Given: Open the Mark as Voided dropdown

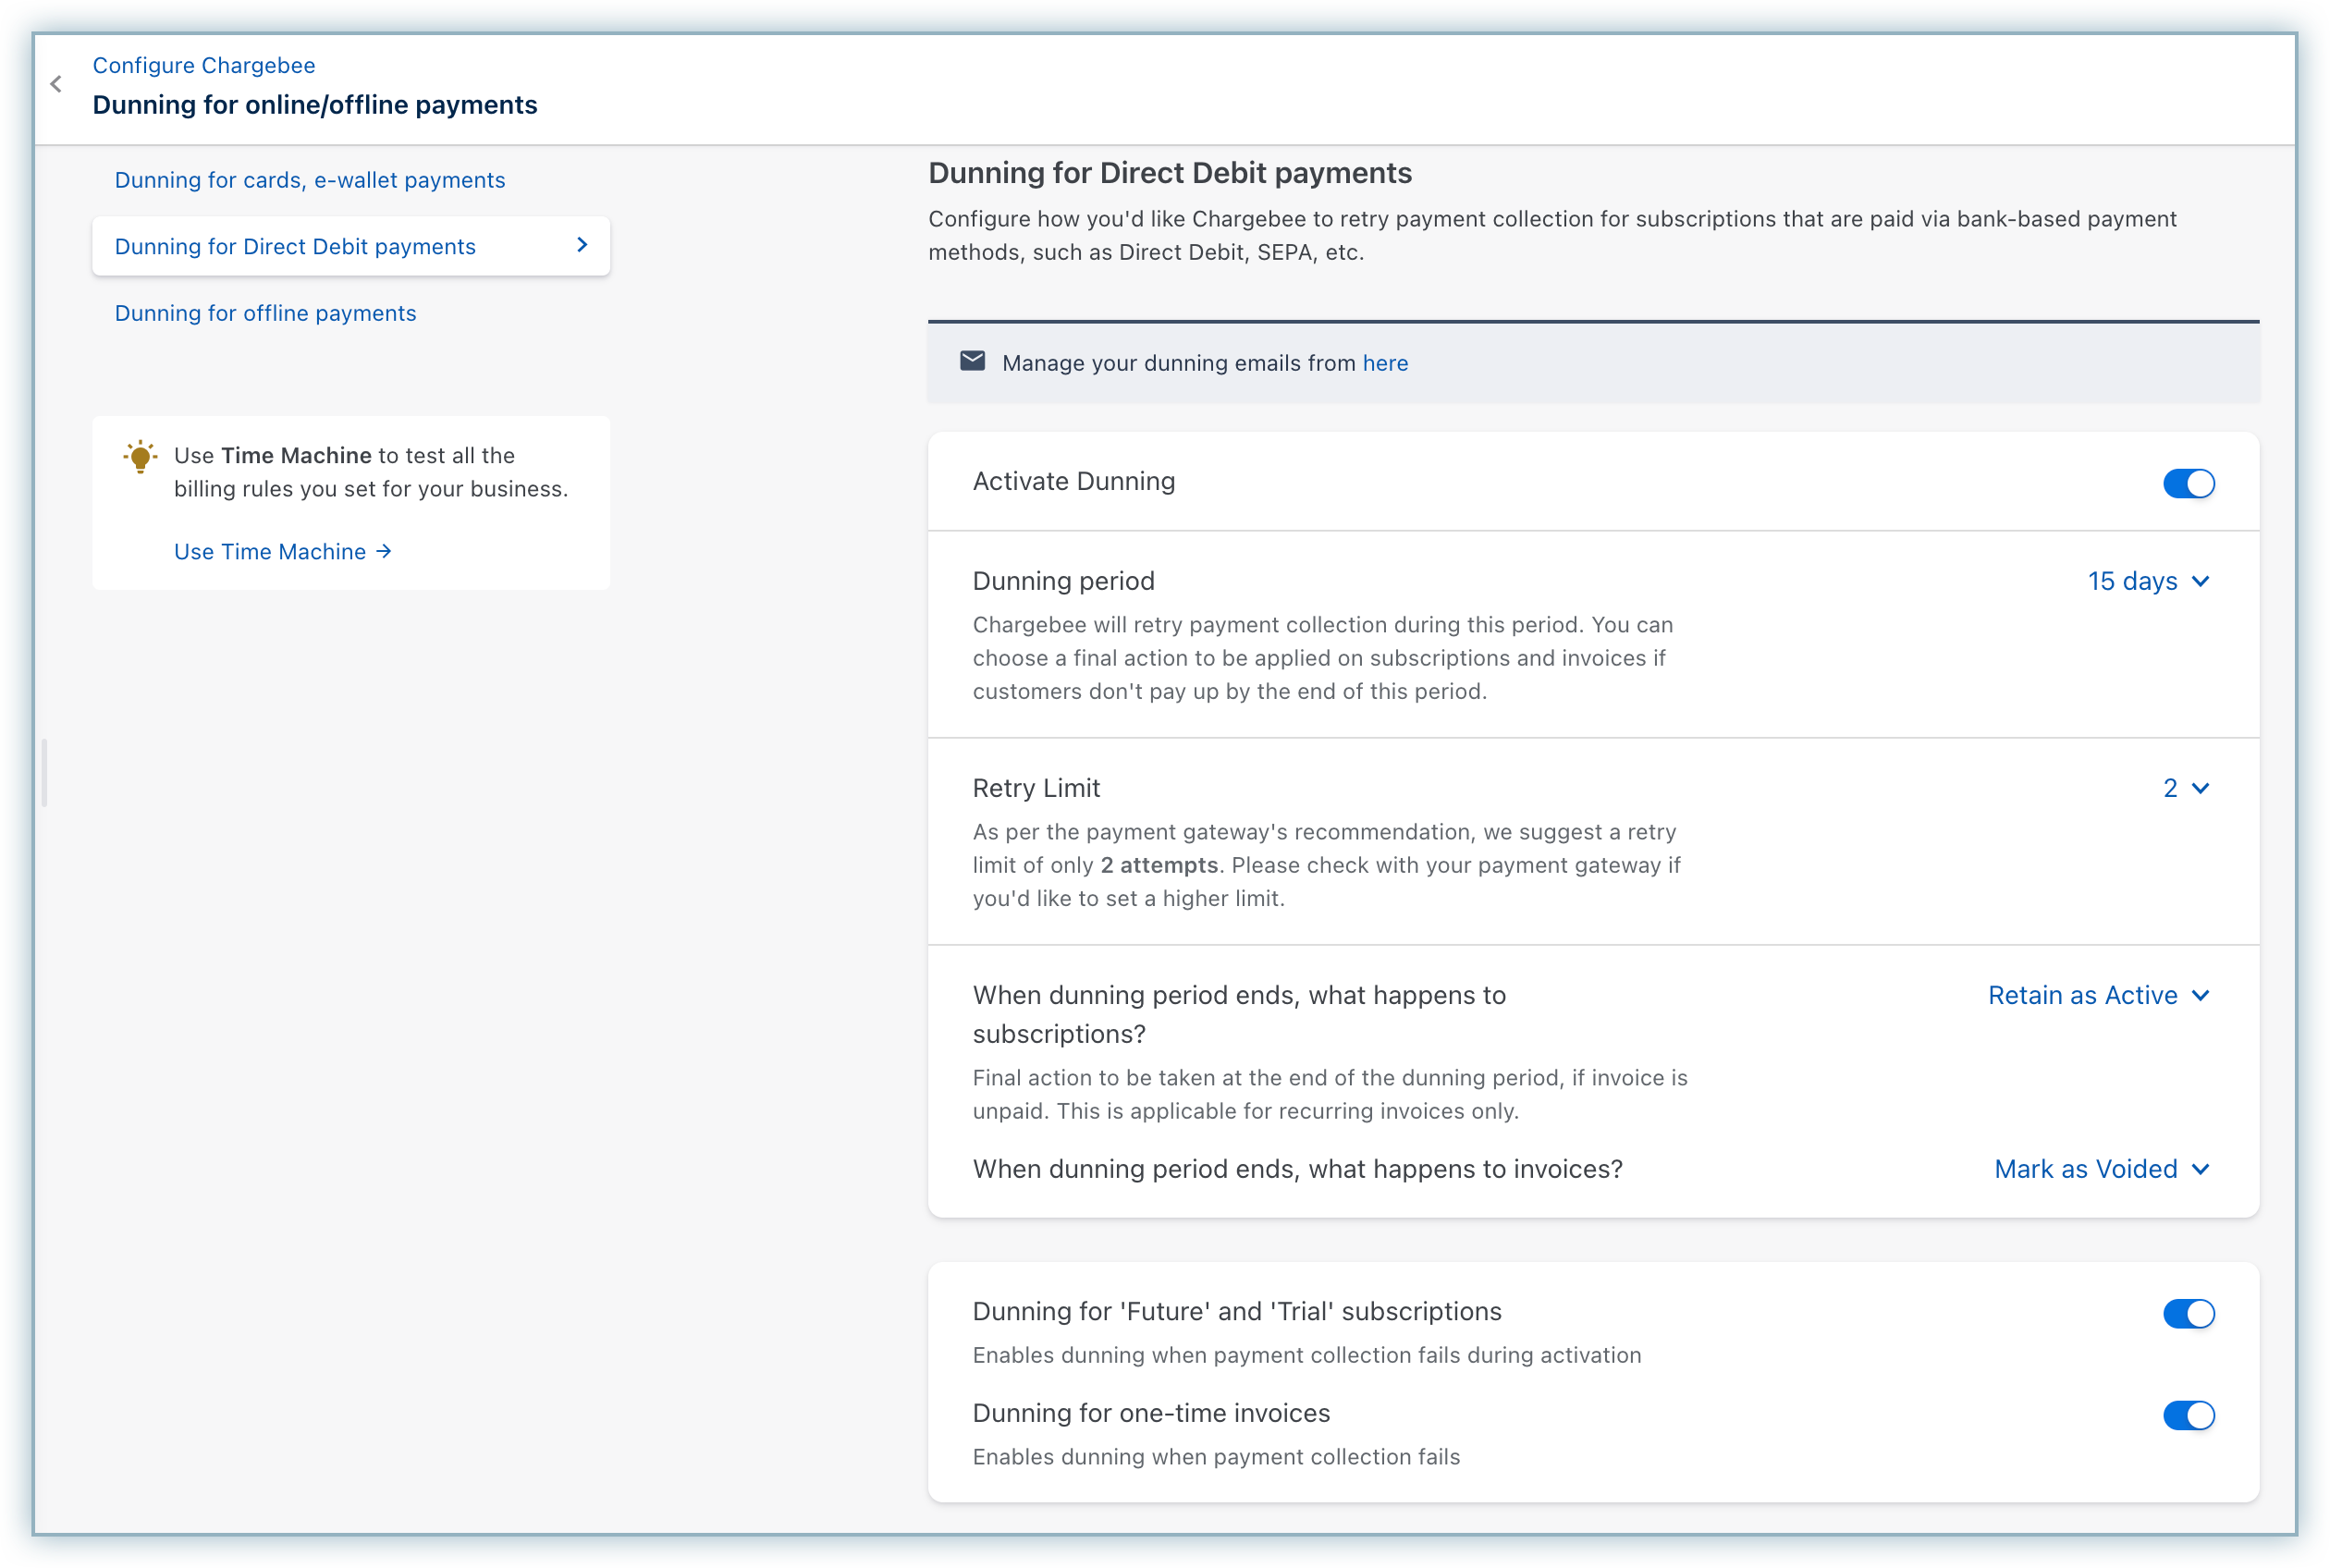Looking at the screenshot, I should pyautogui.click(x=2102, y=1169).
